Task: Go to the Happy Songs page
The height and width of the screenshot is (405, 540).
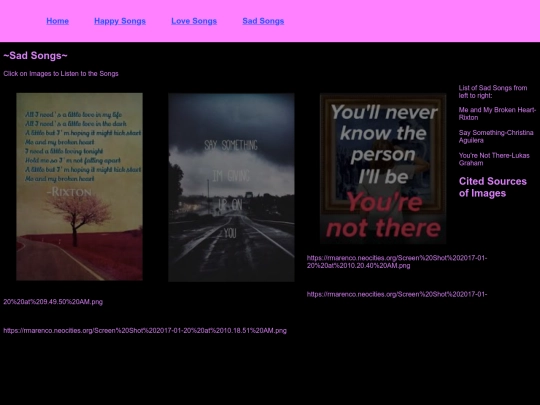Action: tap(120, 21)
